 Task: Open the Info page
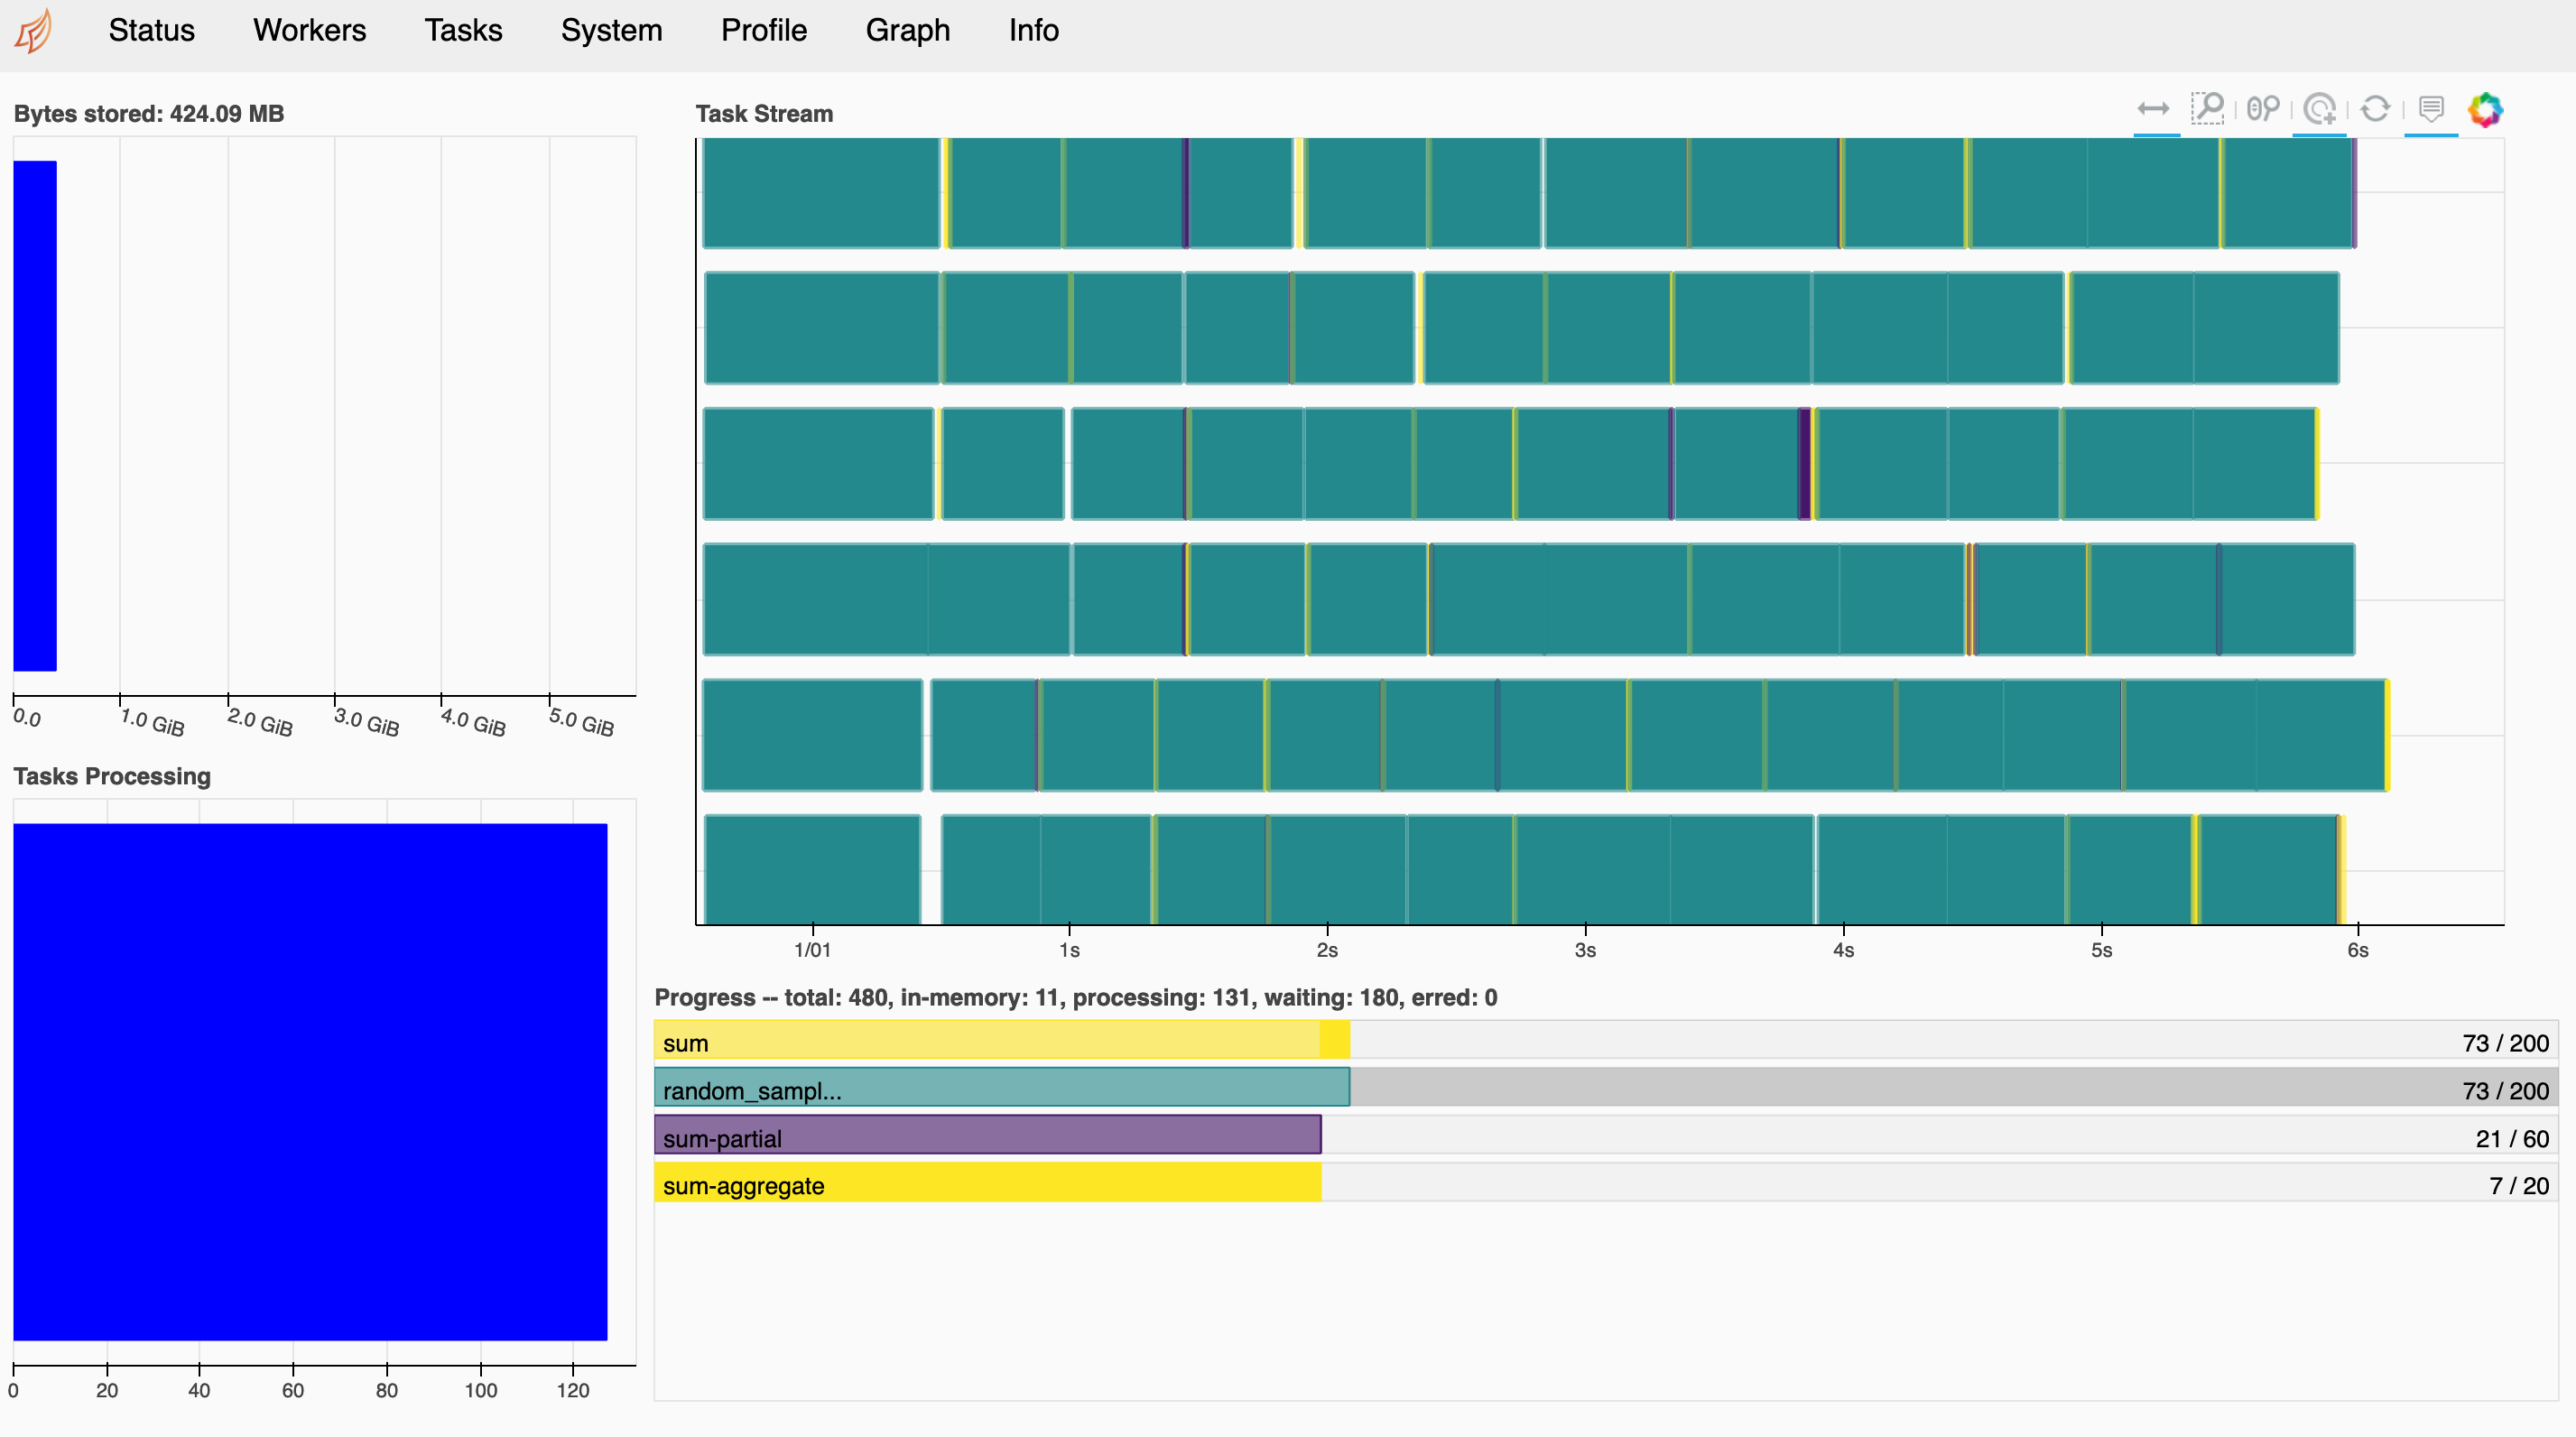[1033, 31]
